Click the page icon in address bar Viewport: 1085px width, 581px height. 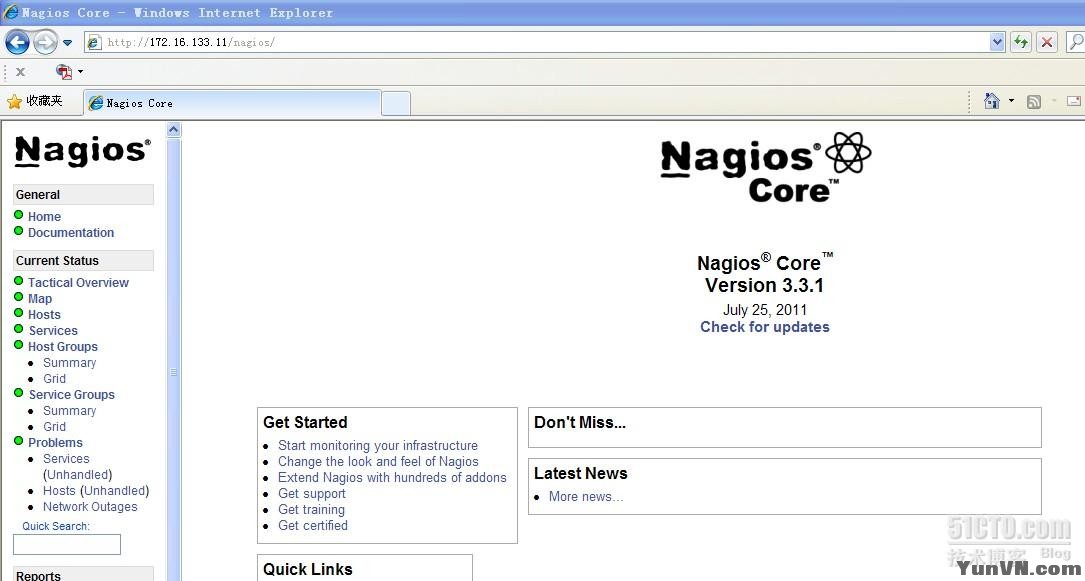[95, 42]
